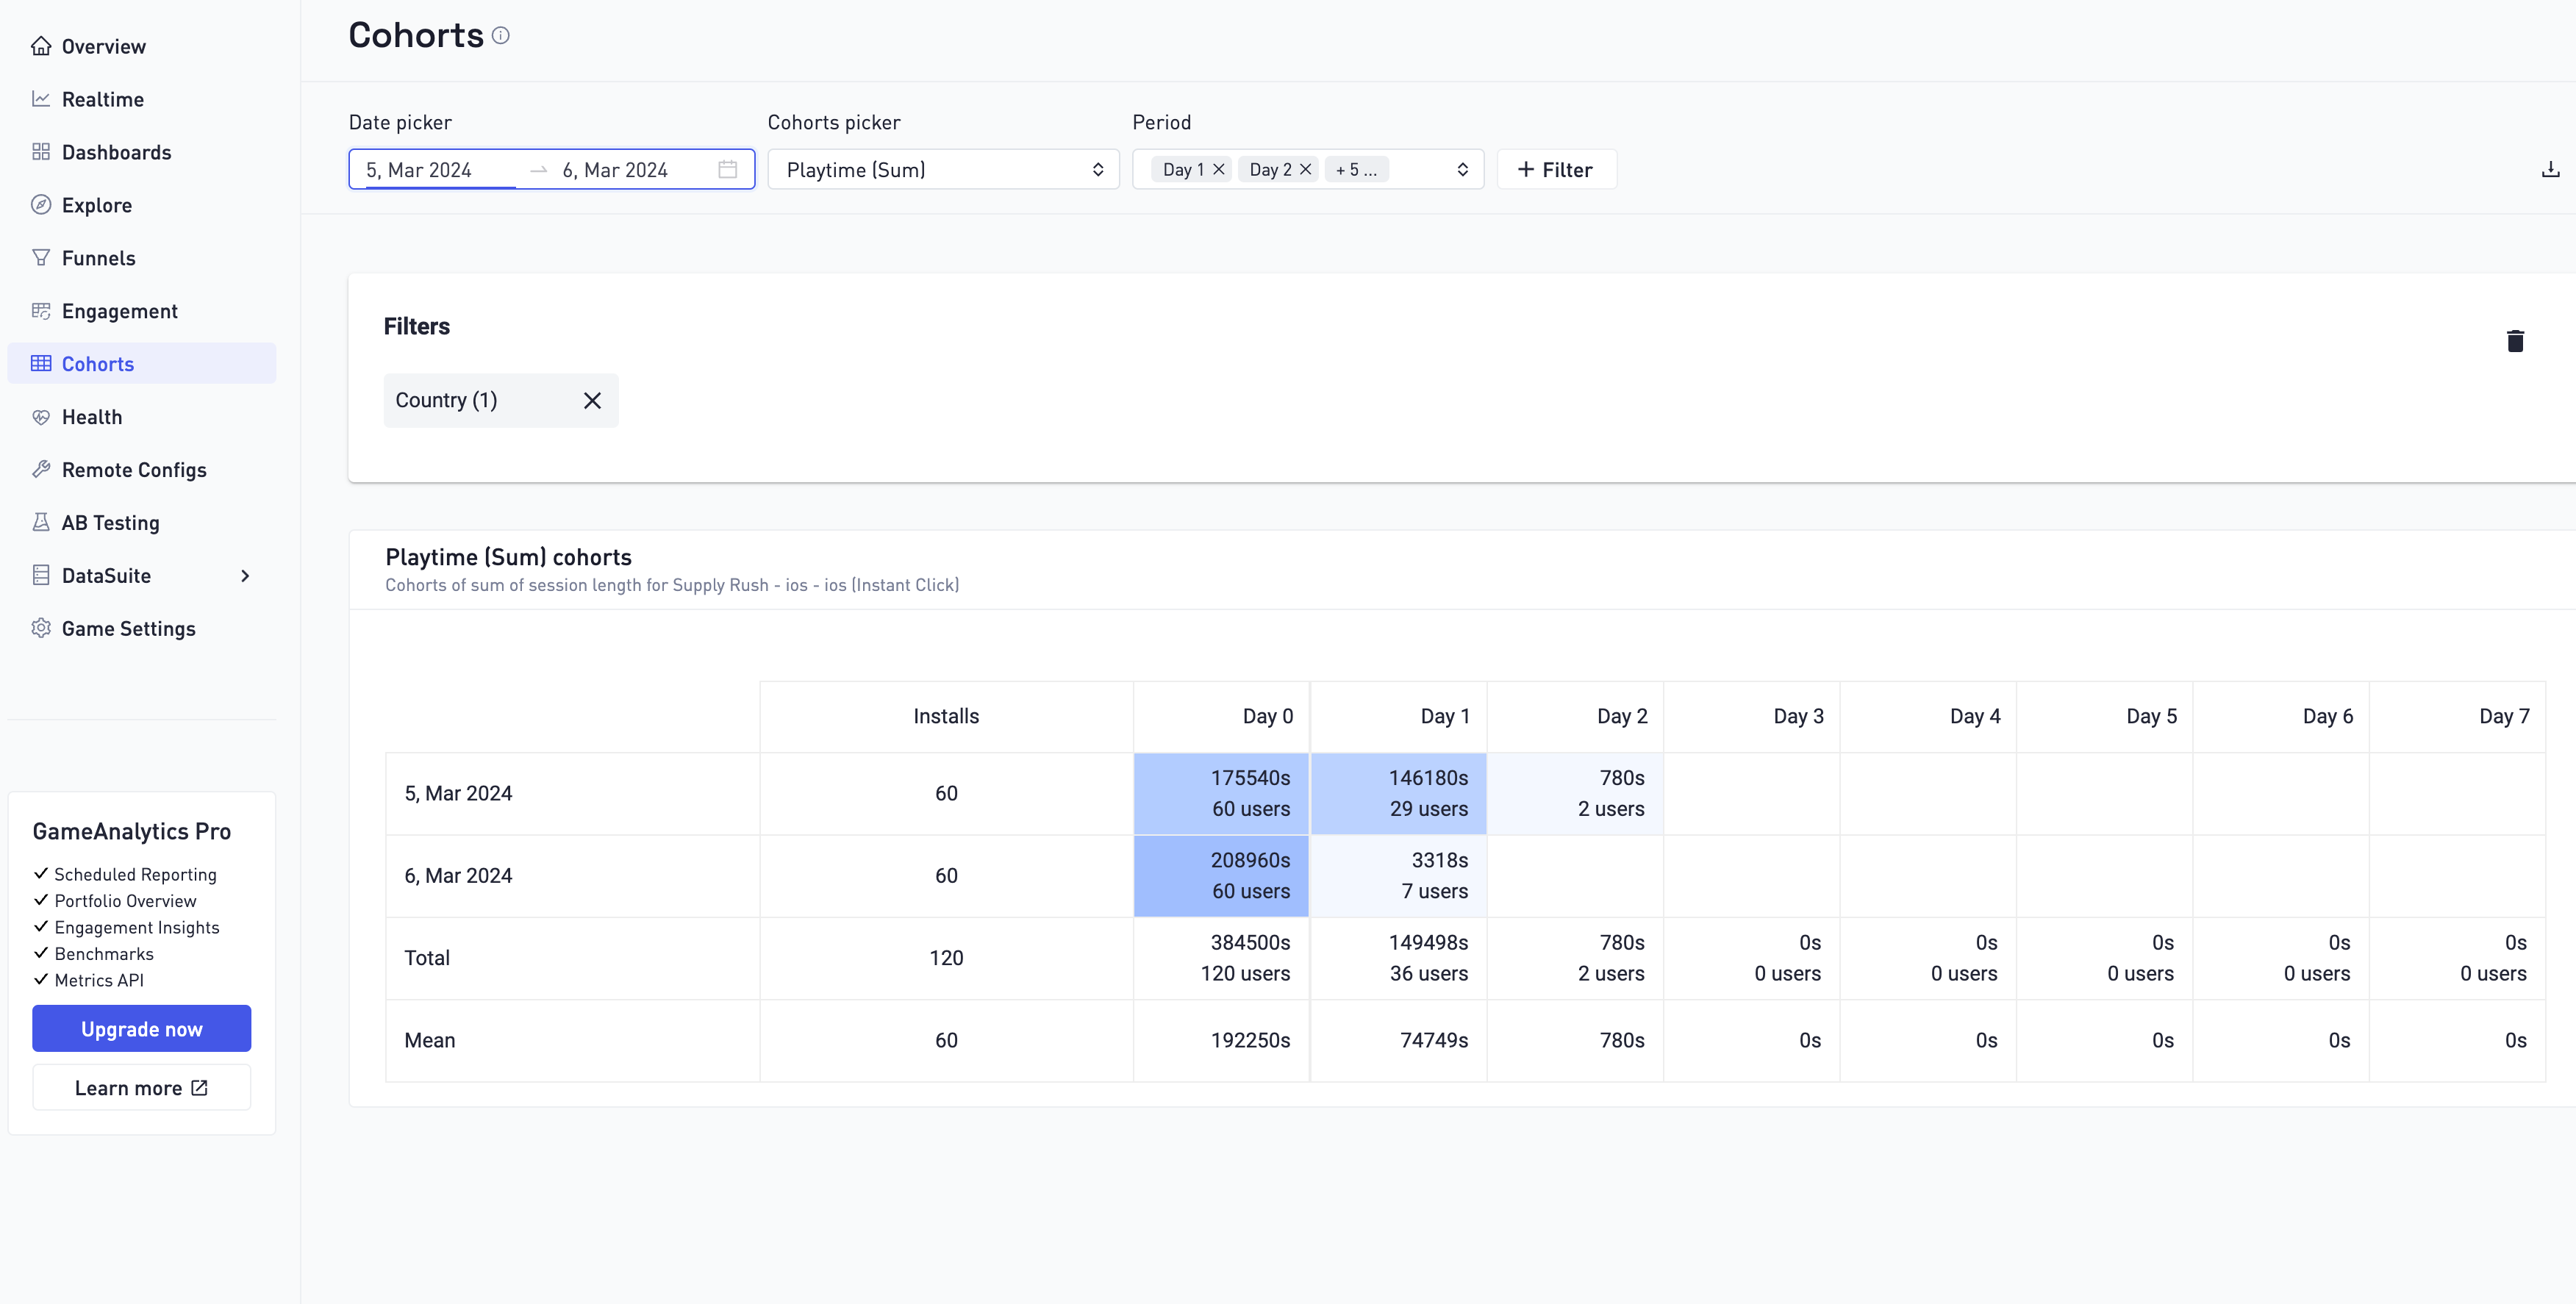Click the 5, Mar 2024 row label
Viewport: 2576px width, 1304px height.
click(458, 794)
